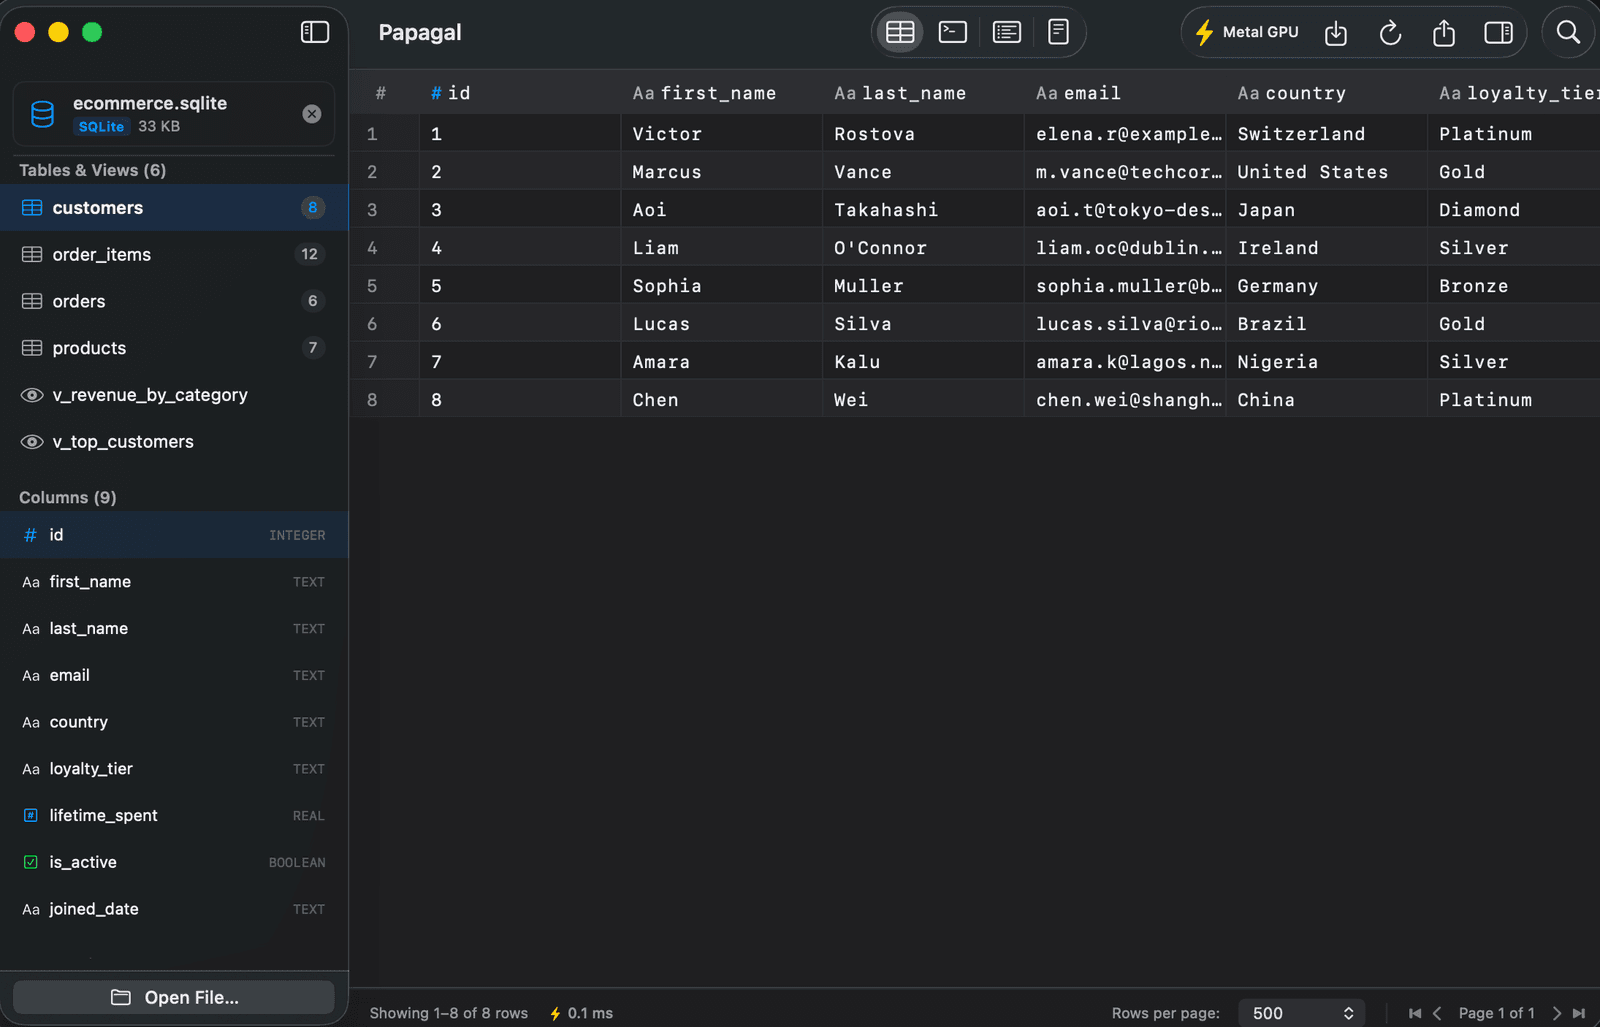Click the Metal GPU indicator
1600x1027 pixels.
coord(1247,32)
